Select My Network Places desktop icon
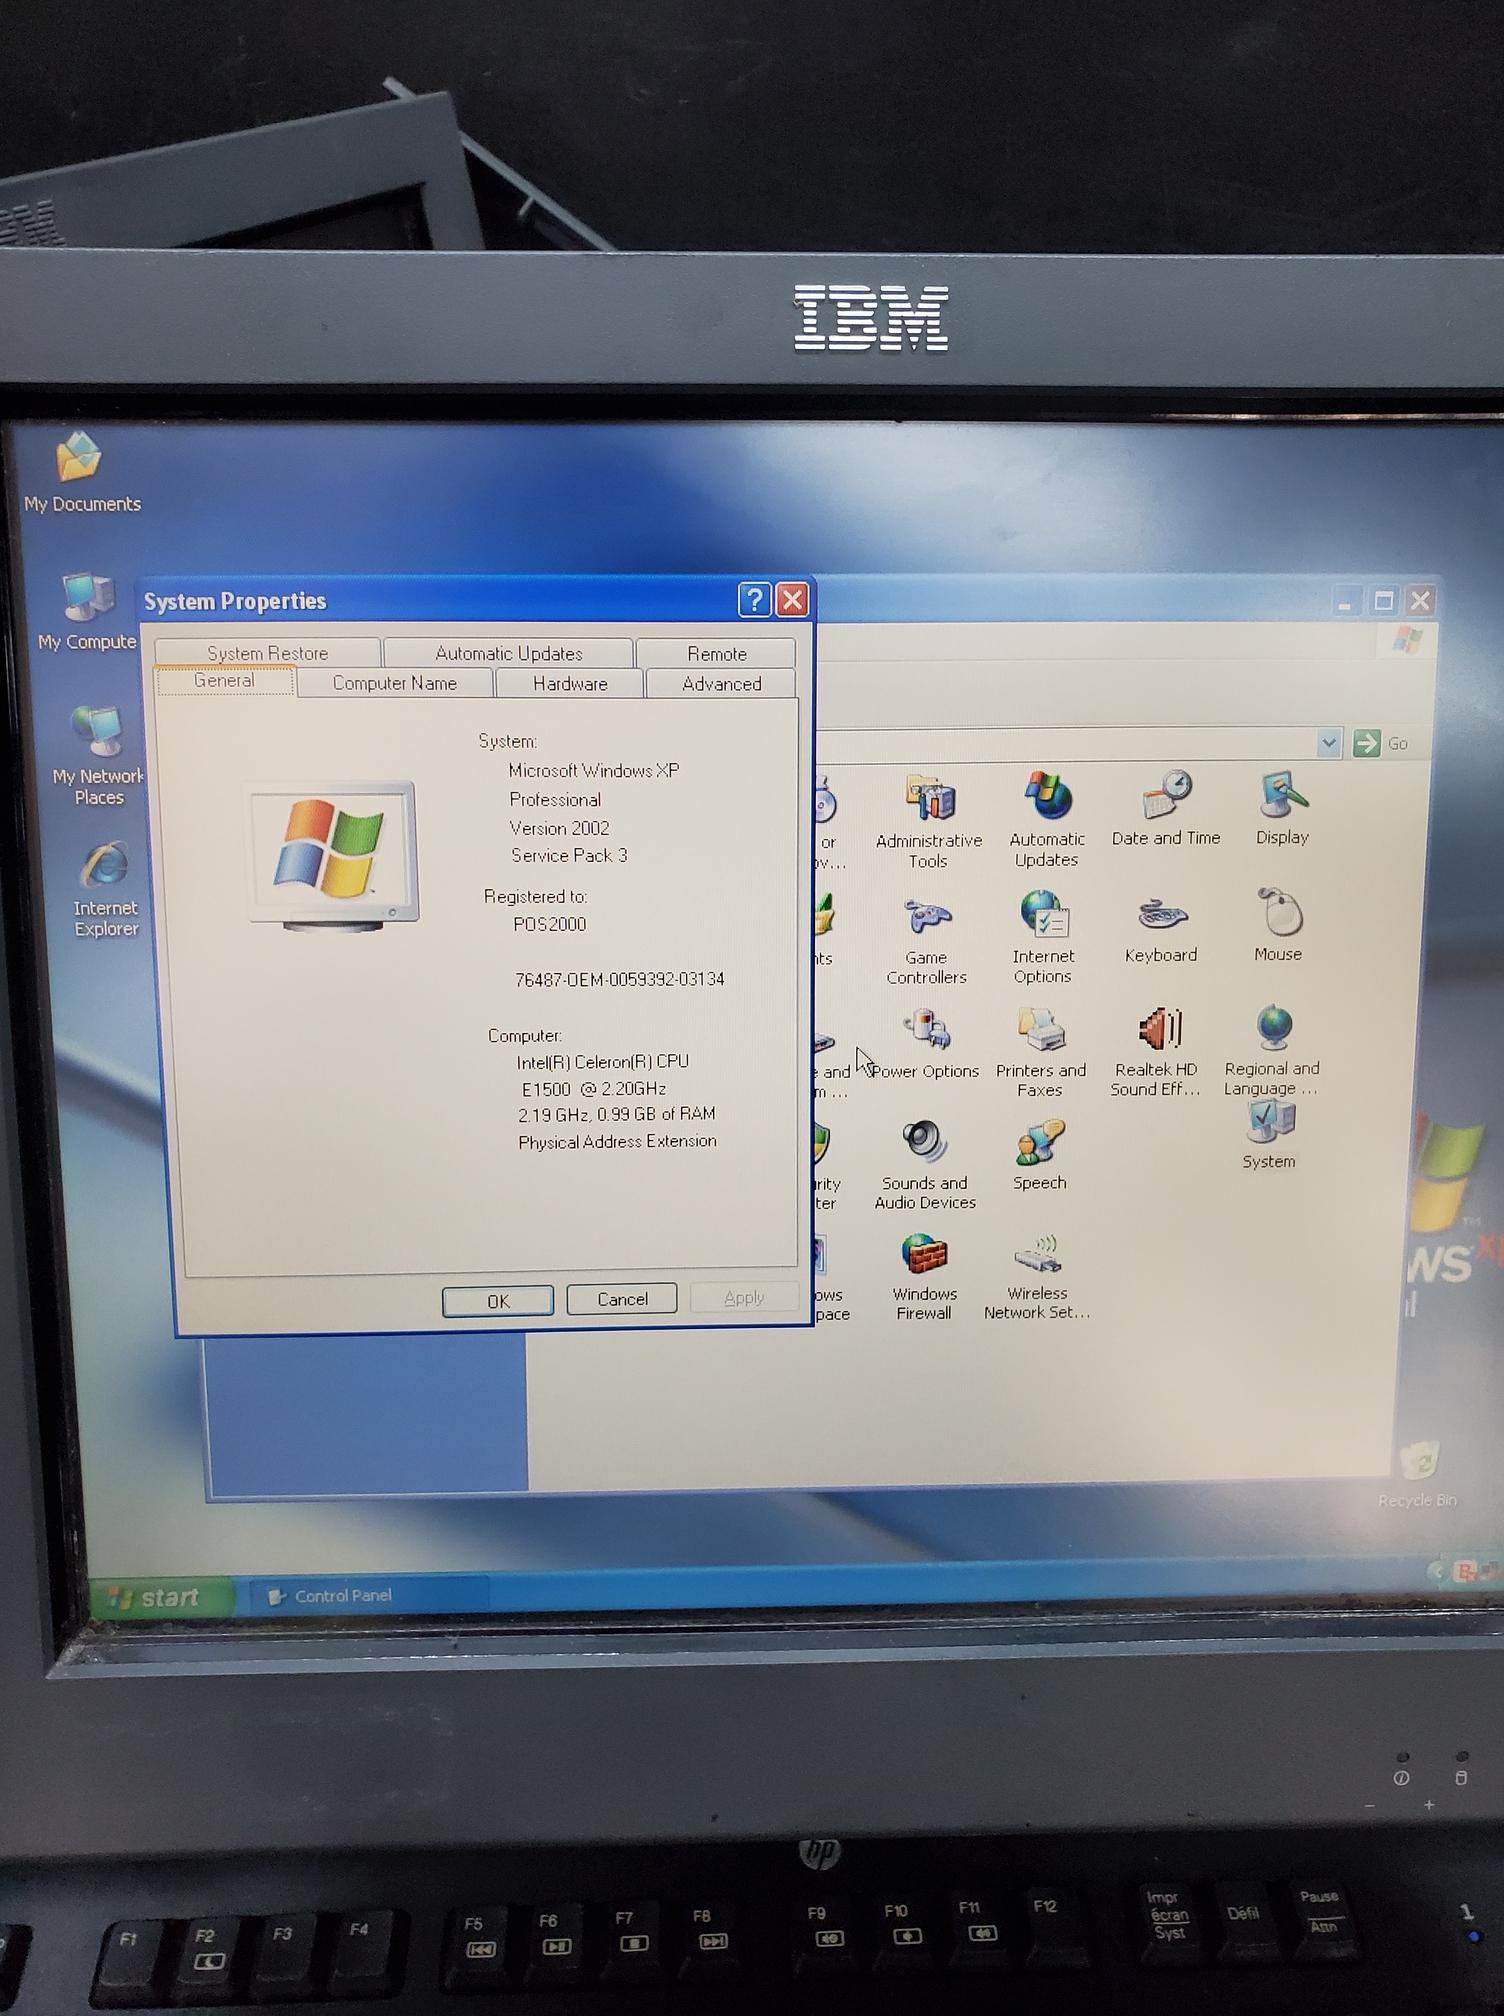Image resolution: width=1504 pixels, height=2016 pixels. [98, 755]
